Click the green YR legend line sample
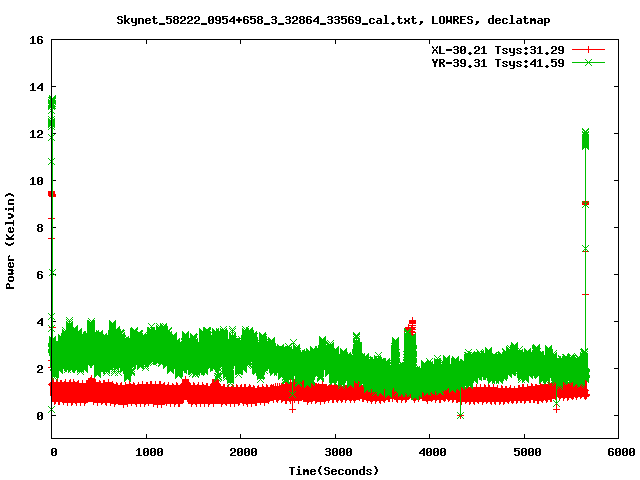The width and height of the screenshot is (640, 480). pos(588,62)
